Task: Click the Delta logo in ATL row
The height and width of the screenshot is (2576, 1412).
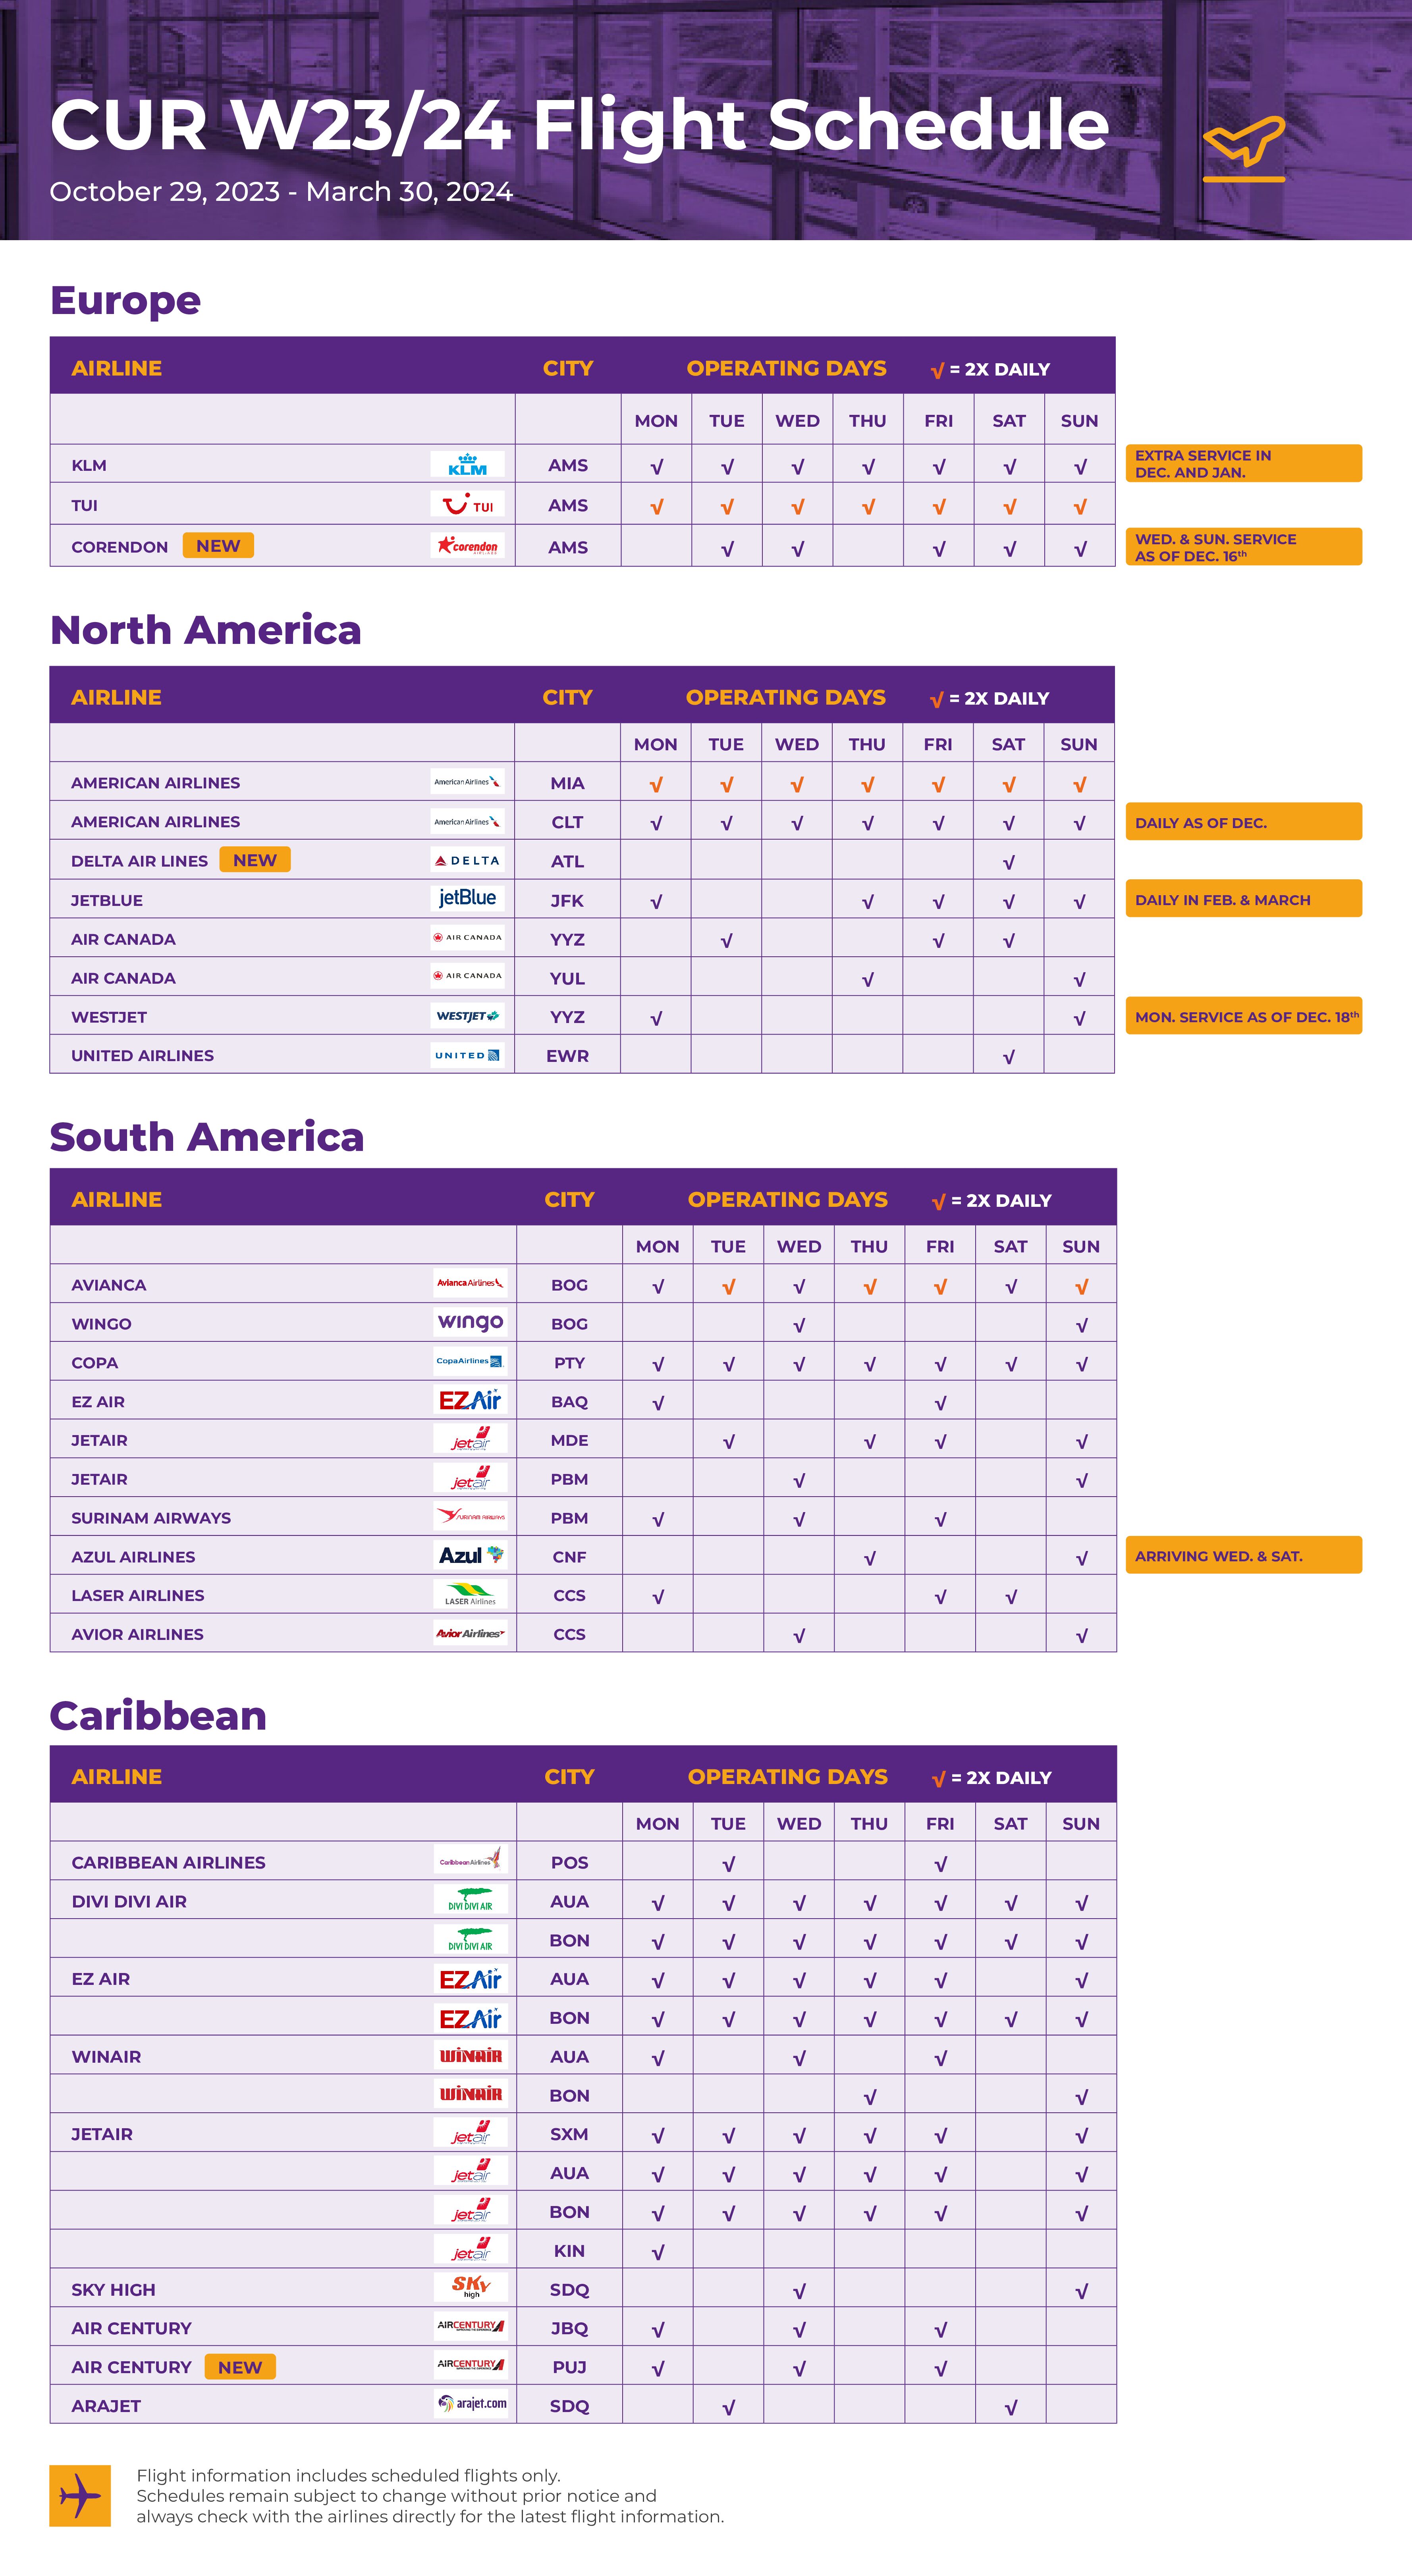Action: [467, 860]
